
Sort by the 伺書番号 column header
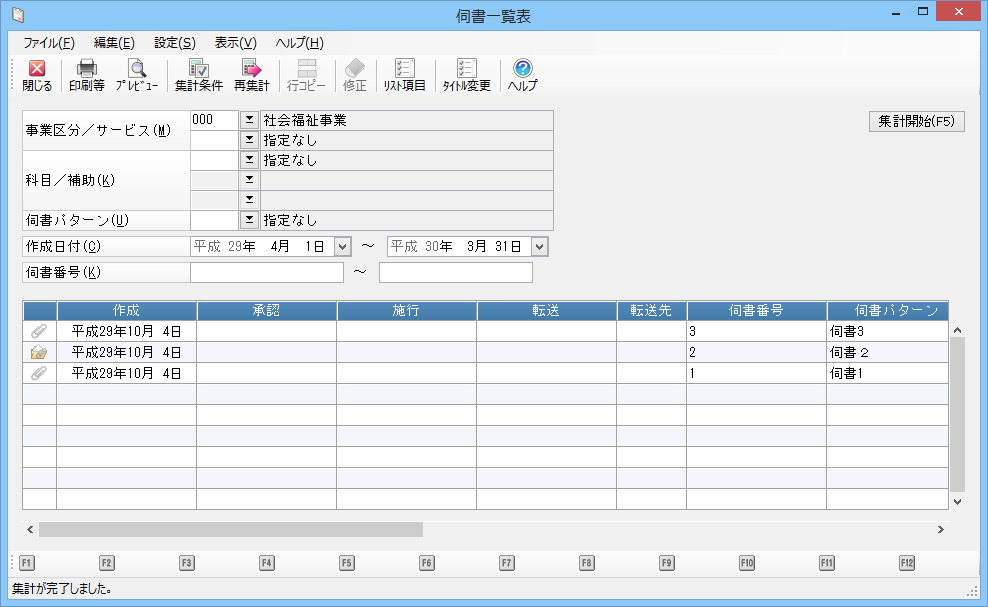tap(756, 310)
